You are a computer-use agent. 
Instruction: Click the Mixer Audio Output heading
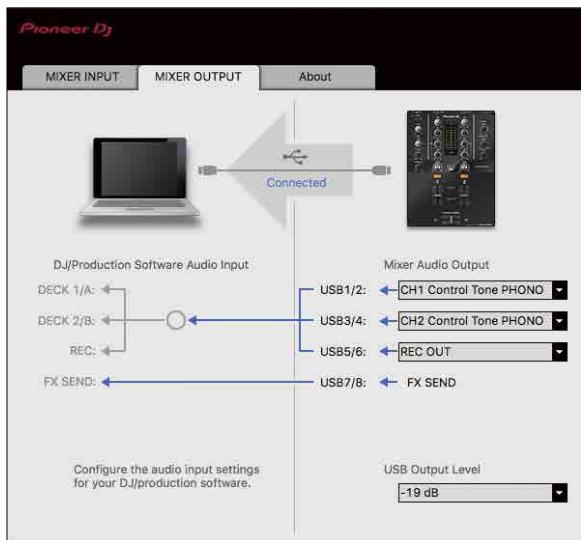[437, 265]
